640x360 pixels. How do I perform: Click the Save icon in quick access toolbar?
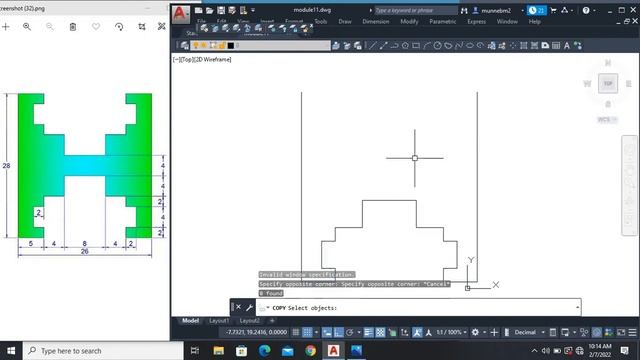[x=221, y=11]
